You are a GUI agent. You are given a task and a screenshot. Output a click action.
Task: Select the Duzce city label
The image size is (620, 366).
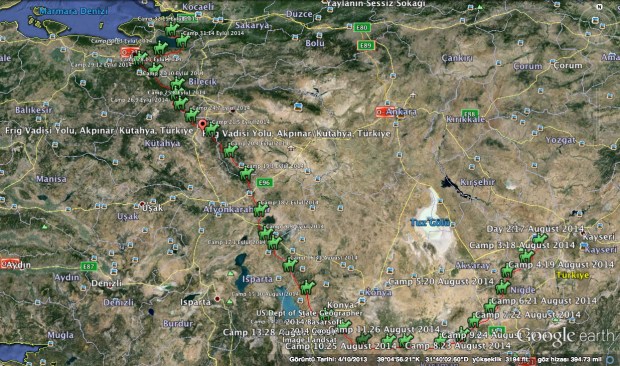(299, 14)
